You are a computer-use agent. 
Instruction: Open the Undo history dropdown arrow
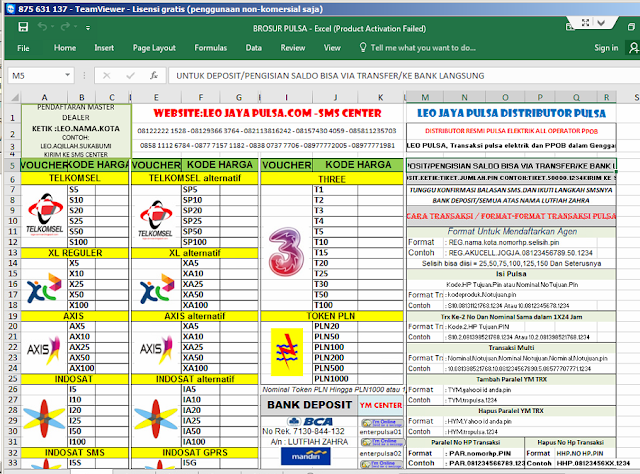click(52, 27)
